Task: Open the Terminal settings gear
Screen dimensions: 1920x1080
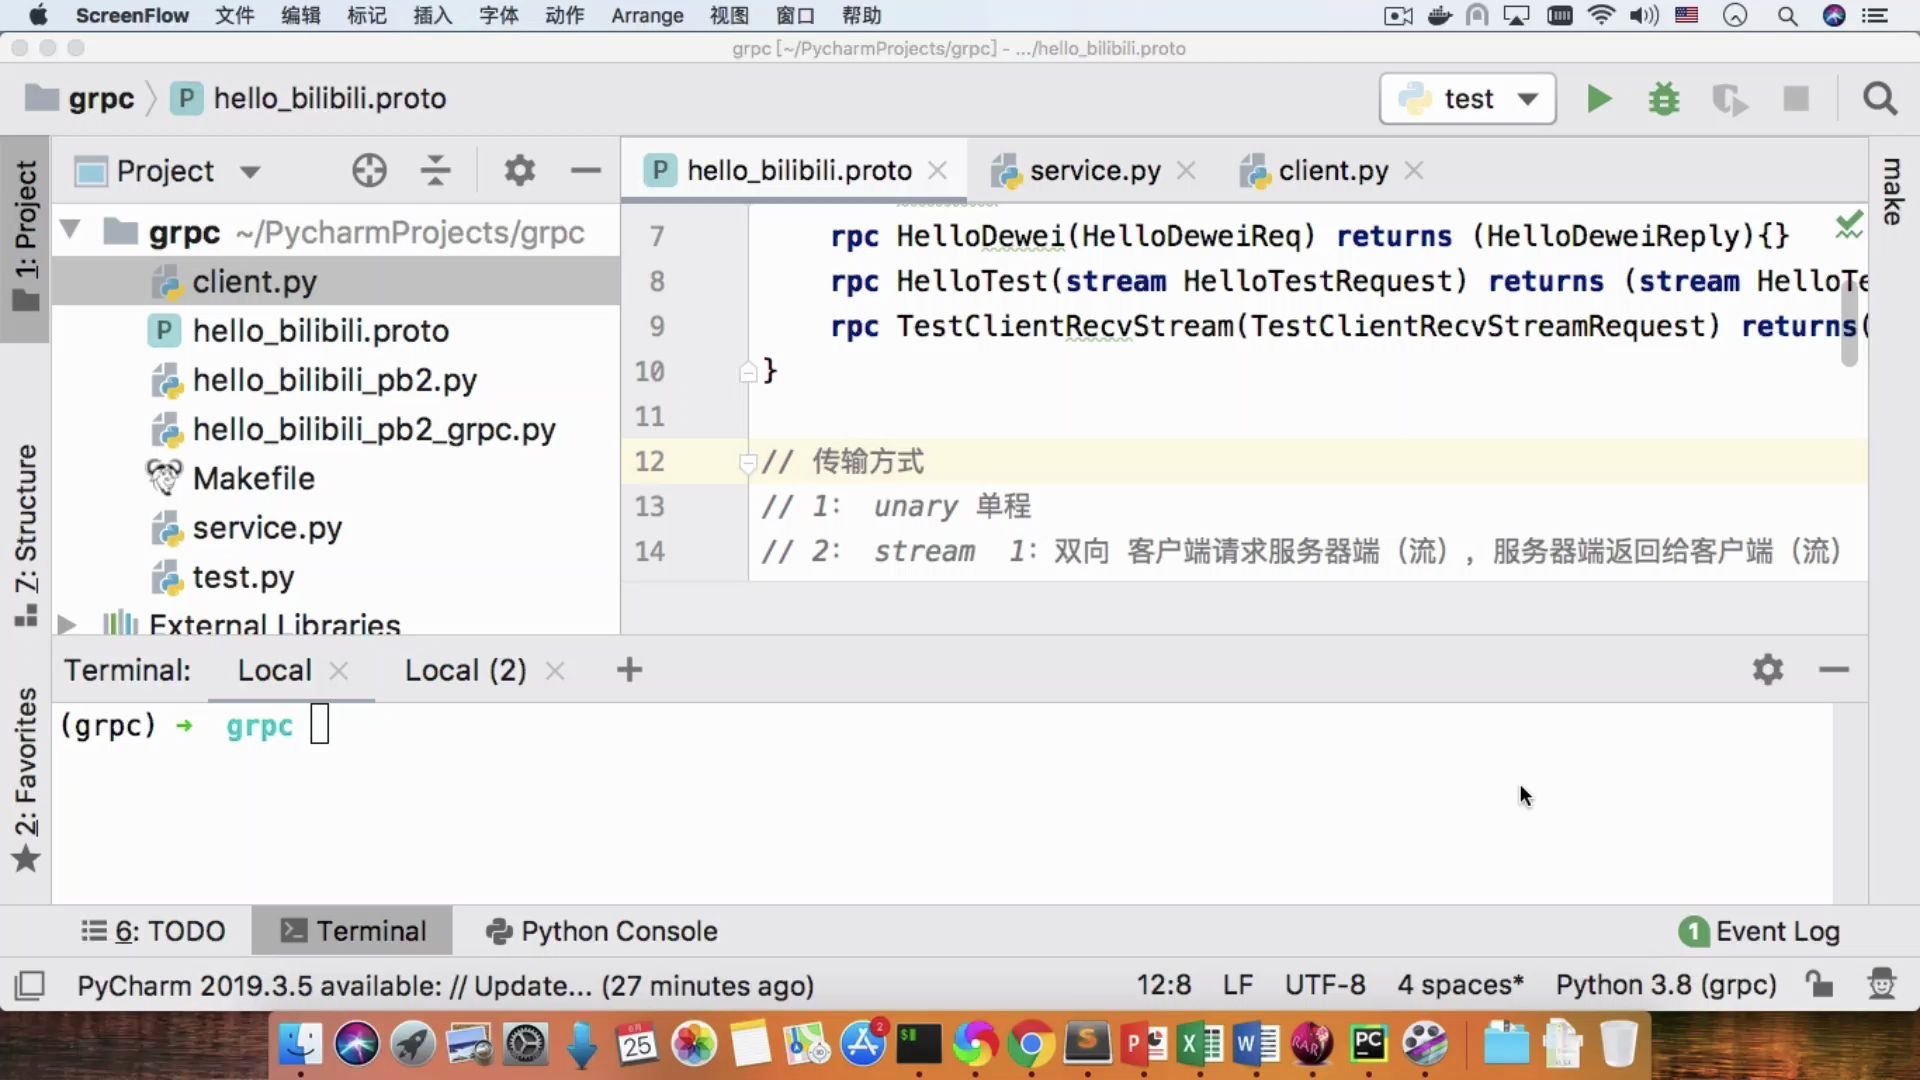Action: (x=1767, y=669)
